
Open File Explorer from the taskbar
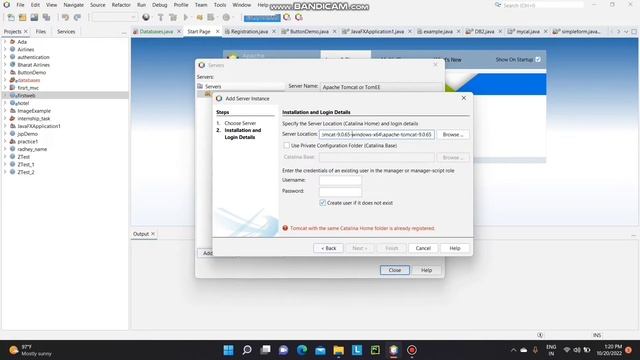(338, 350)
